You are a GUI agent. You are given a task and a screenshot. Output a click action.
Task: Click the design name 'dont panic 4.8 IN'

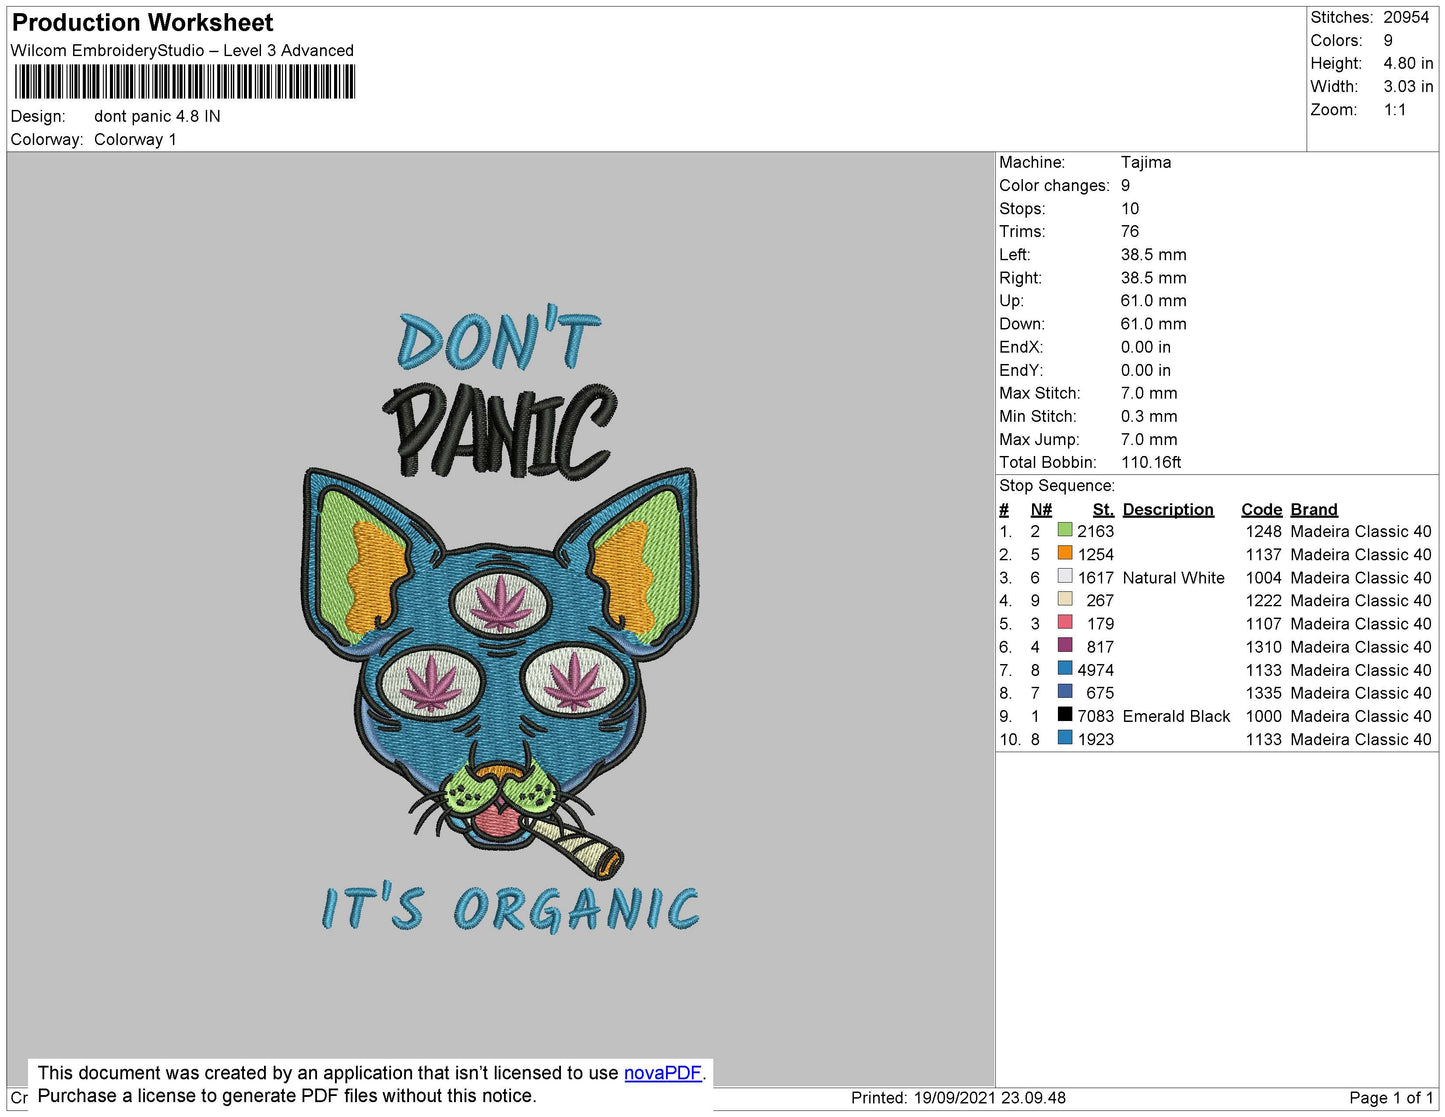pyautogui.click(x=157, y=116)
